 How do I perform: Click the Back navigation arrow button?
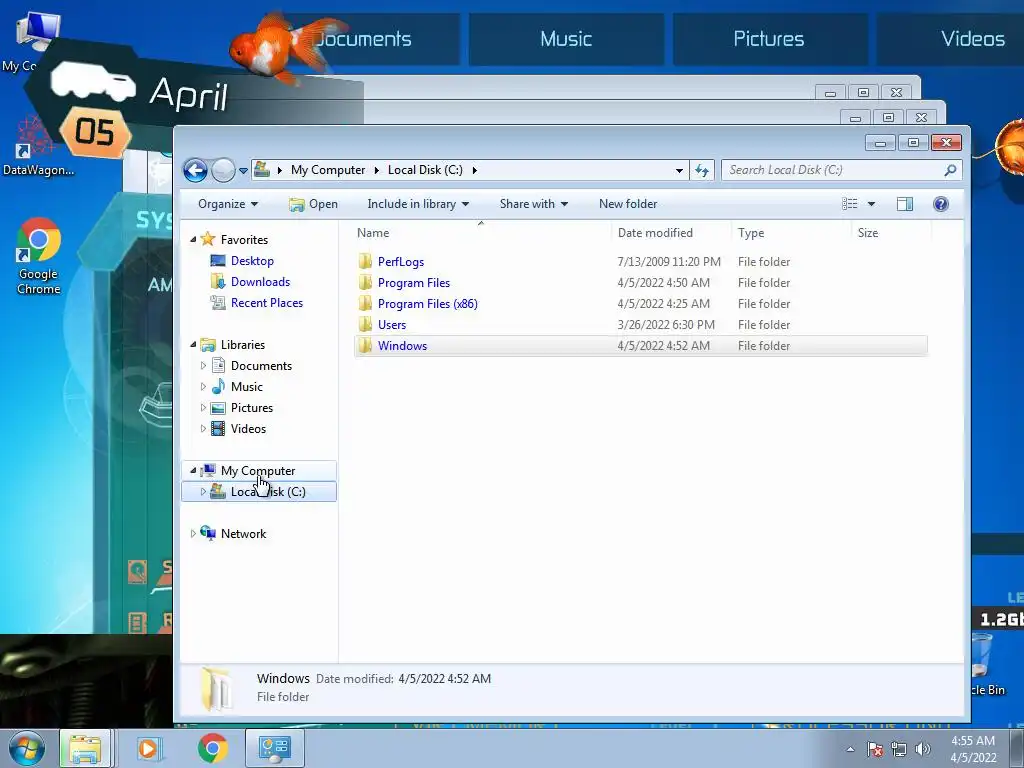[195, 170]
